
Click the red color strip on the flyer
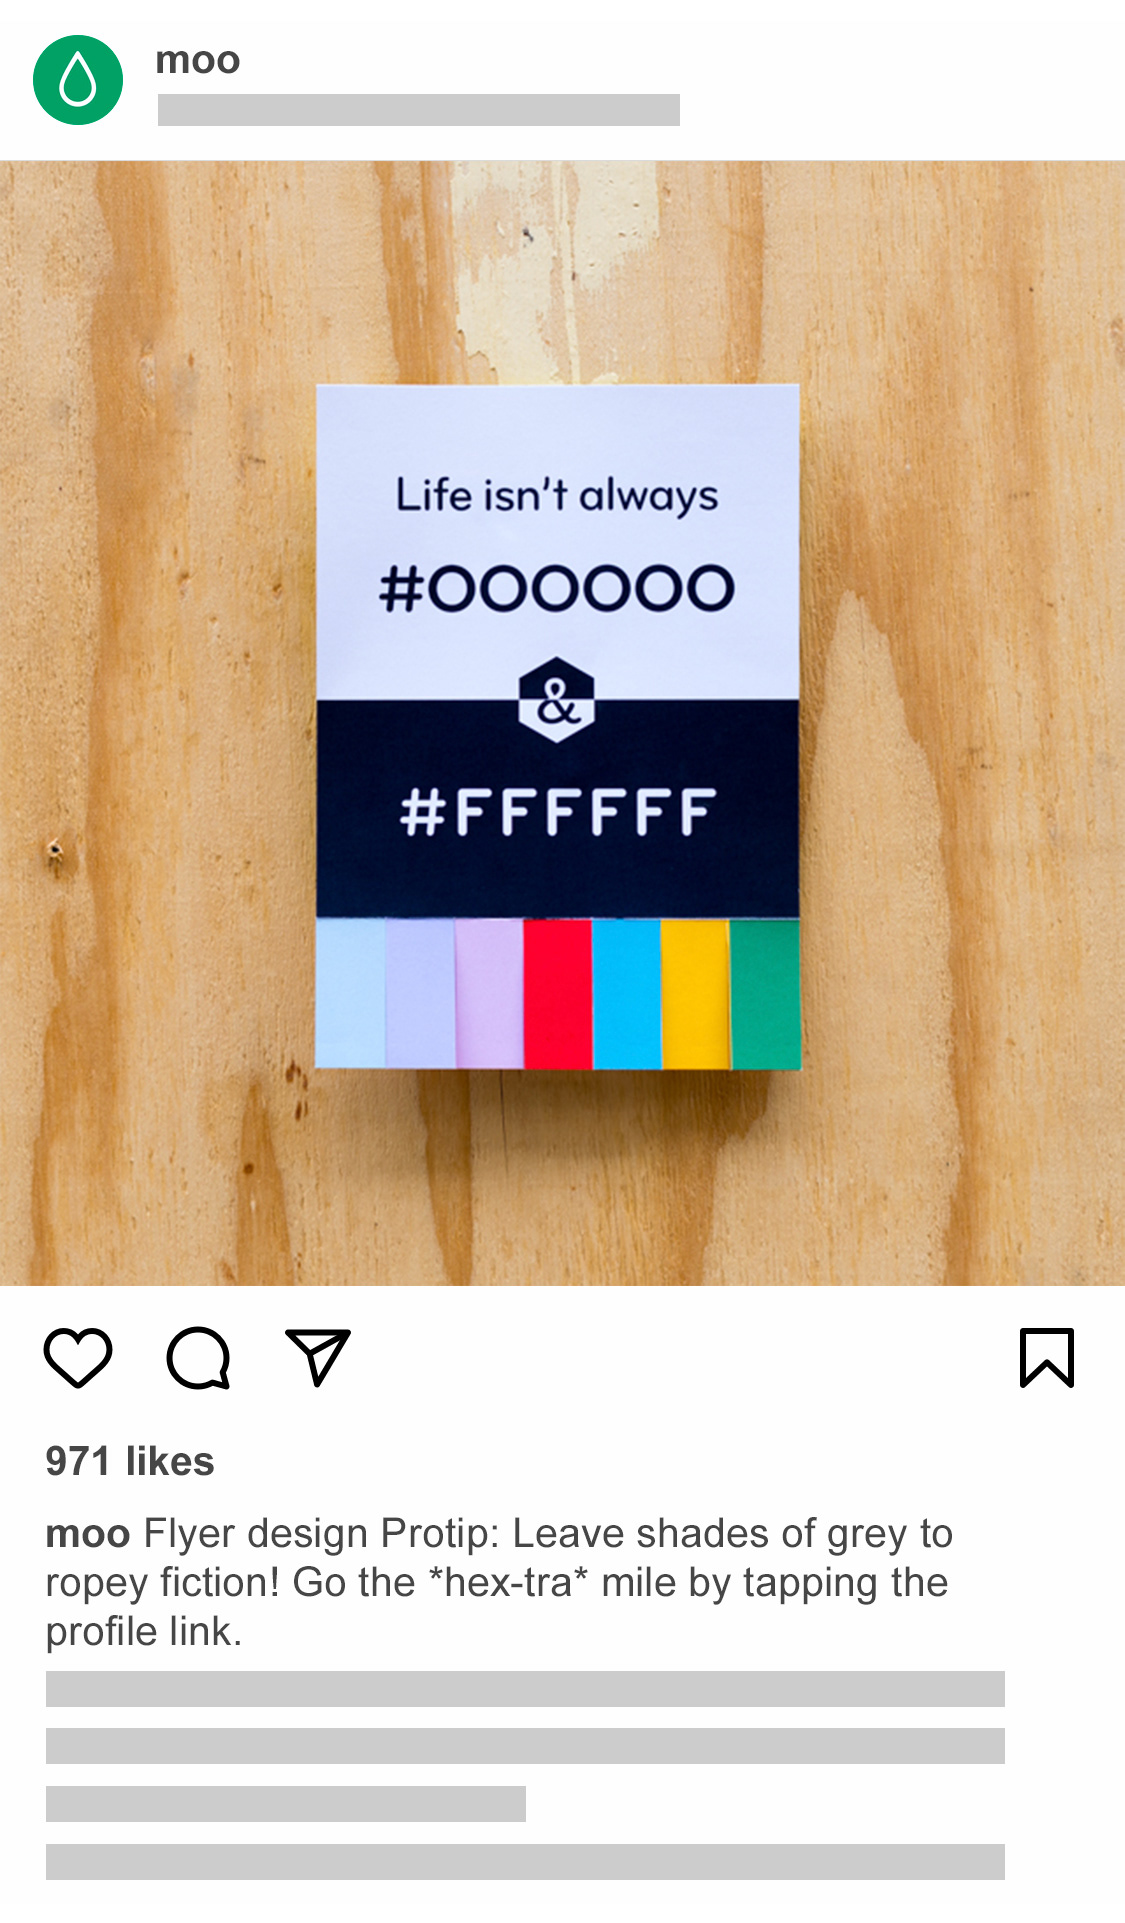point(557,994)
